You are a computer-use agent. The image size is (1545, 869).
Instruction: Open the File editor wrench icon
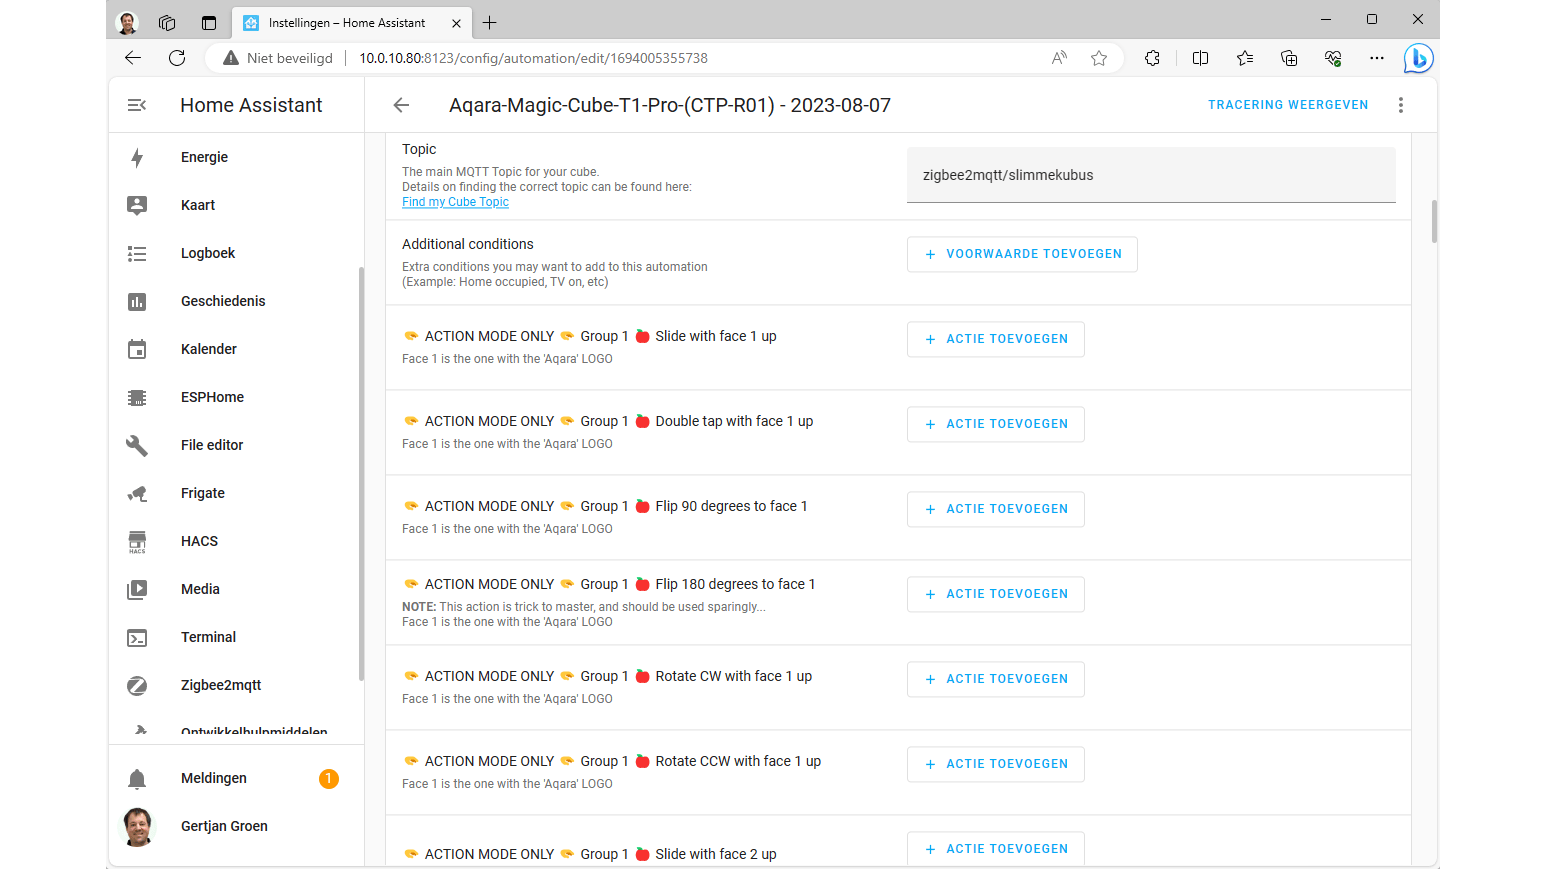[137, 445]
